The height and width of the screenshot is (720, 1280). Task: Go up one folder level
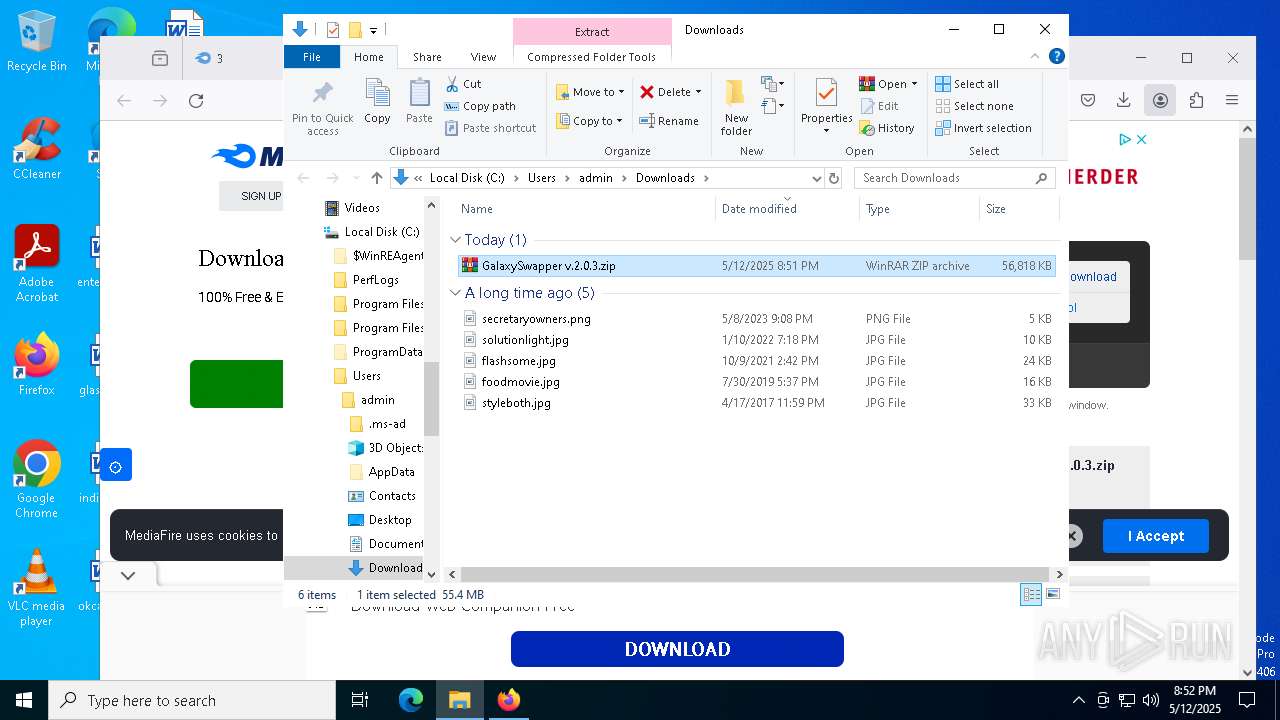coord(376,178)
